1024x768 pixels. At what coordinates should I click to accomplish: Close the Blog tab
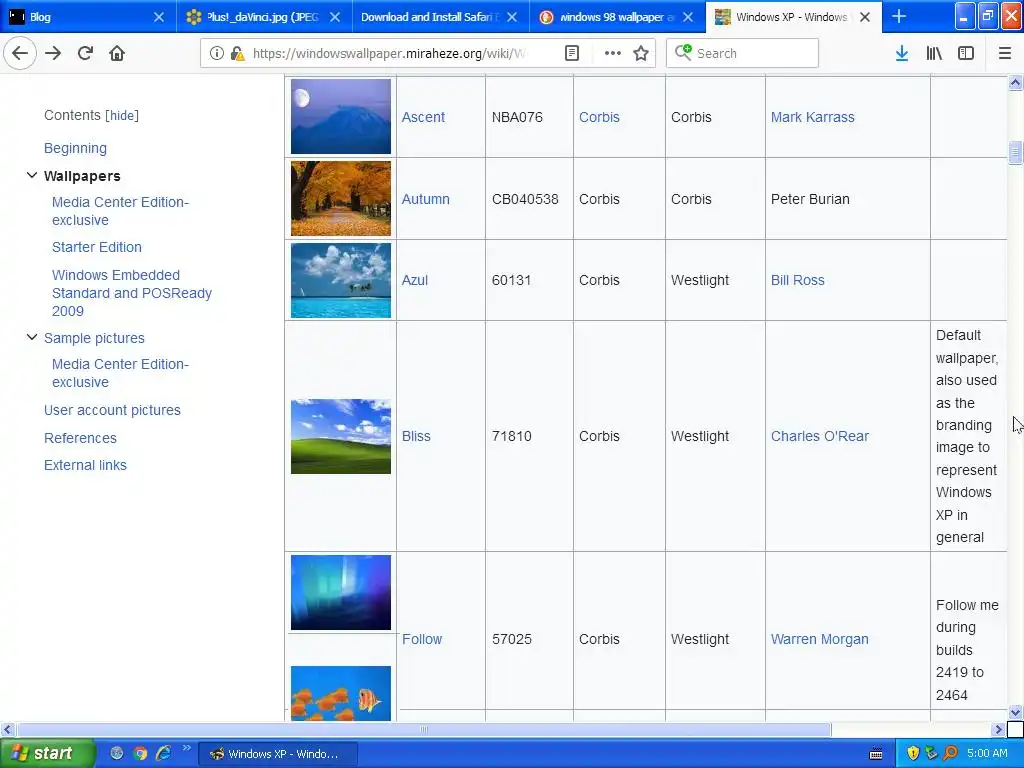[159, 17]
